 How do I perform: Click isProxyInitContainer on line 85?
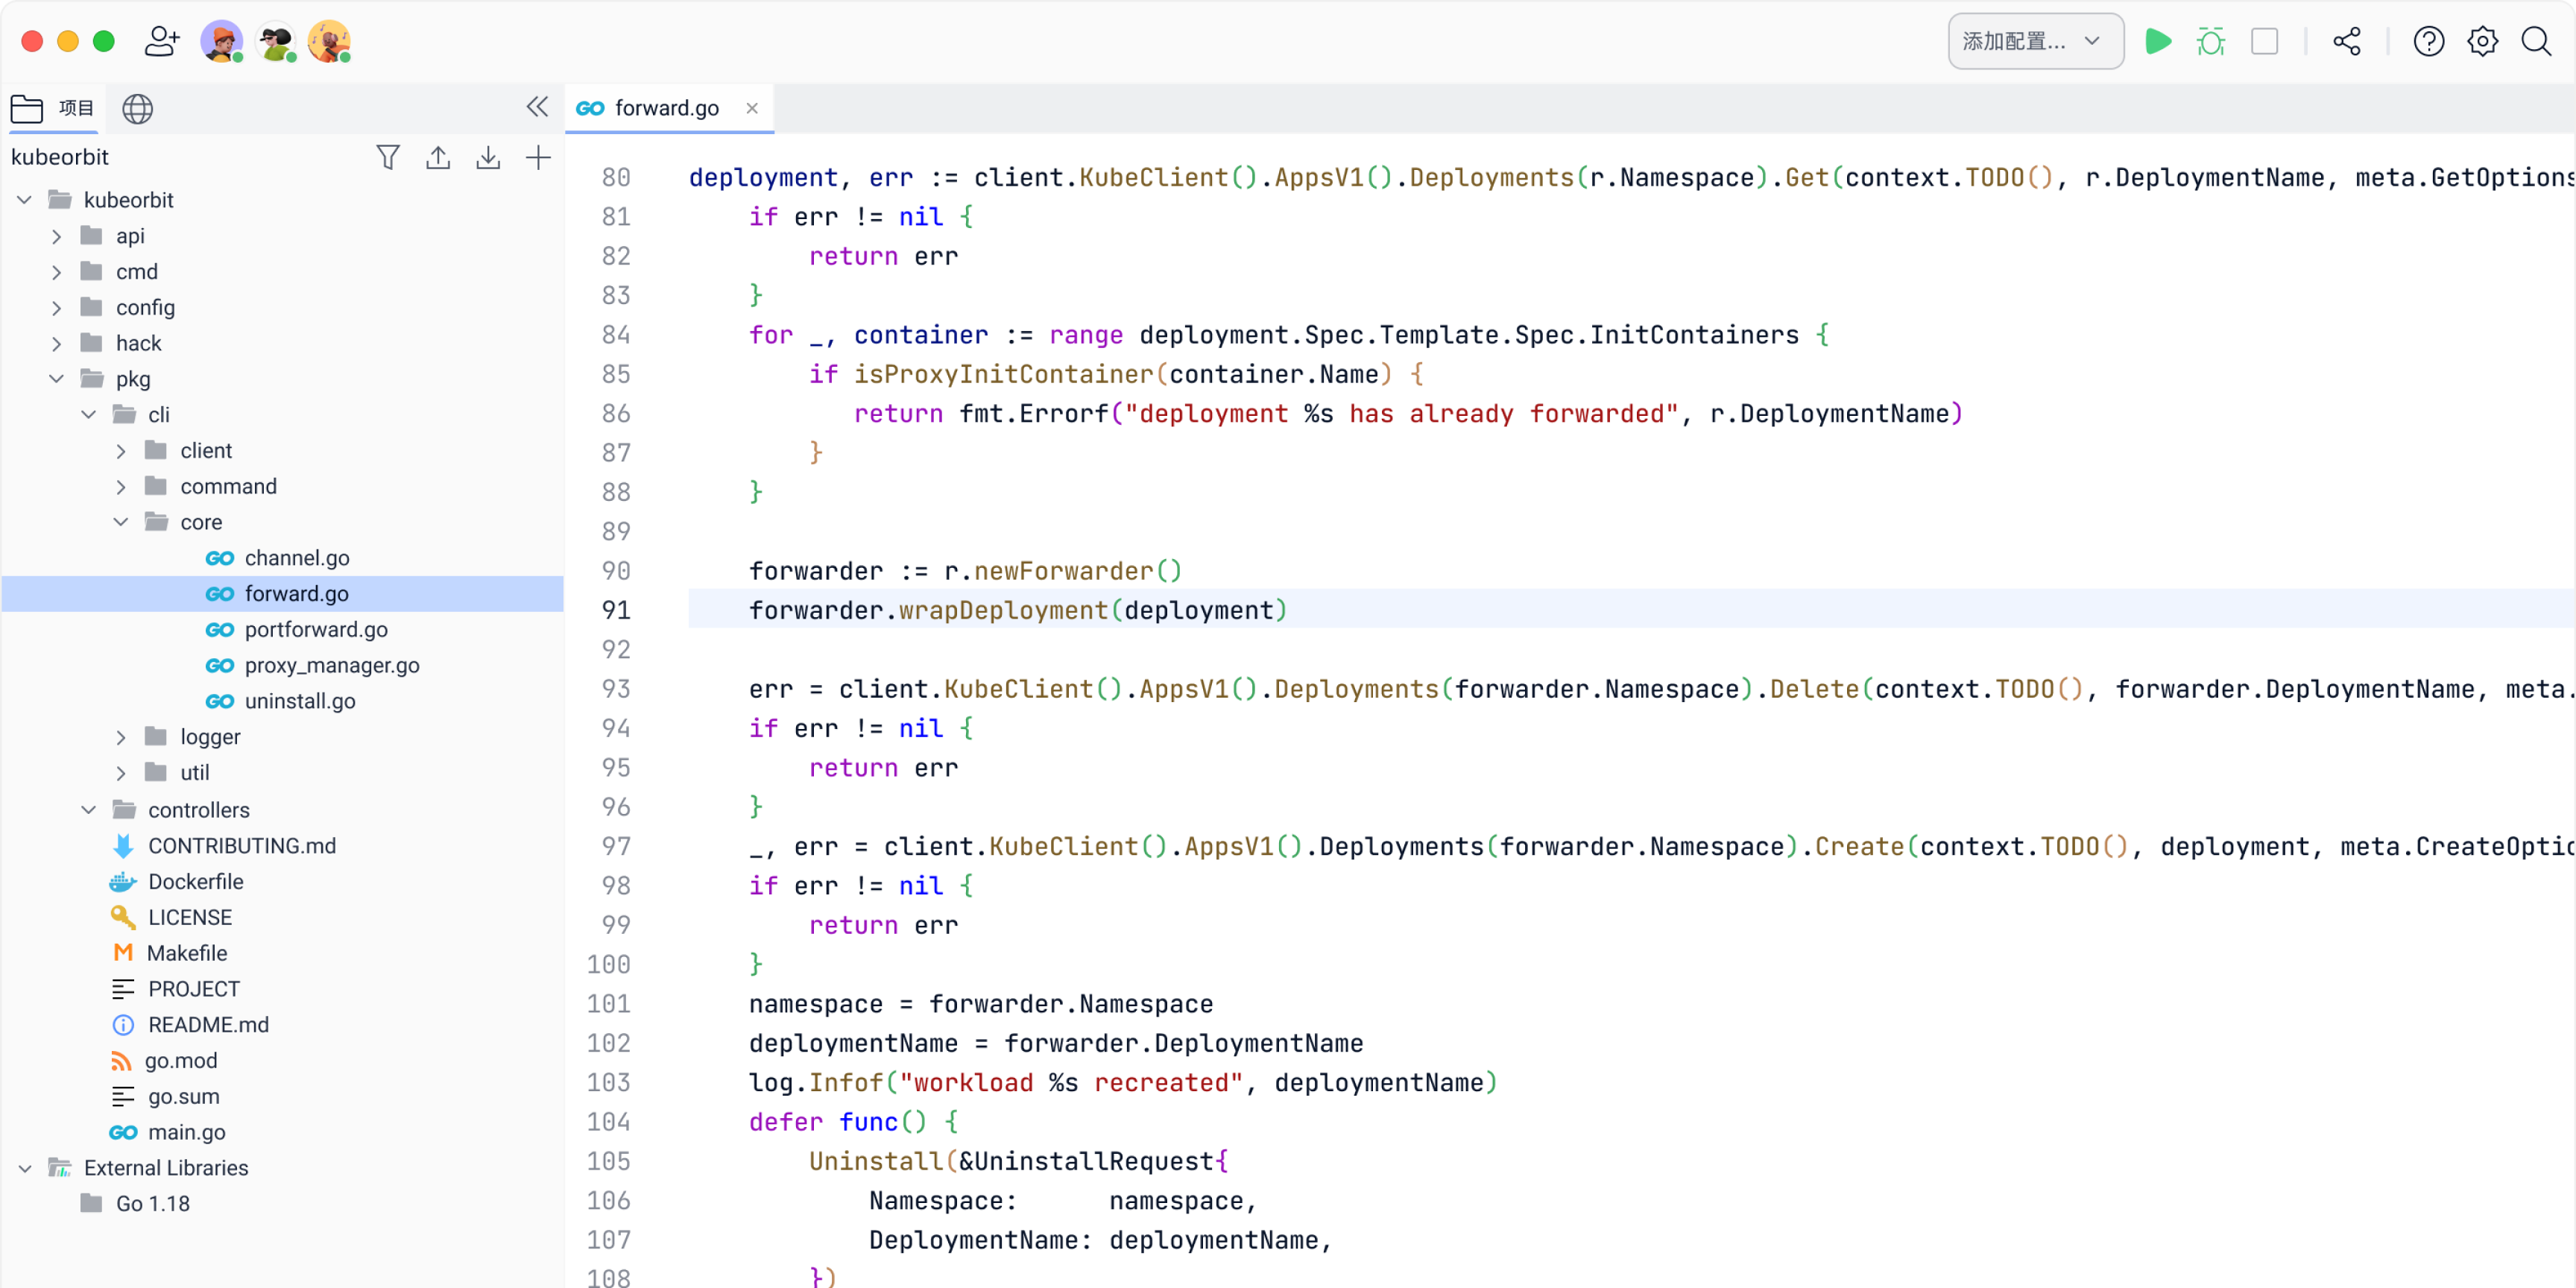1003,374
